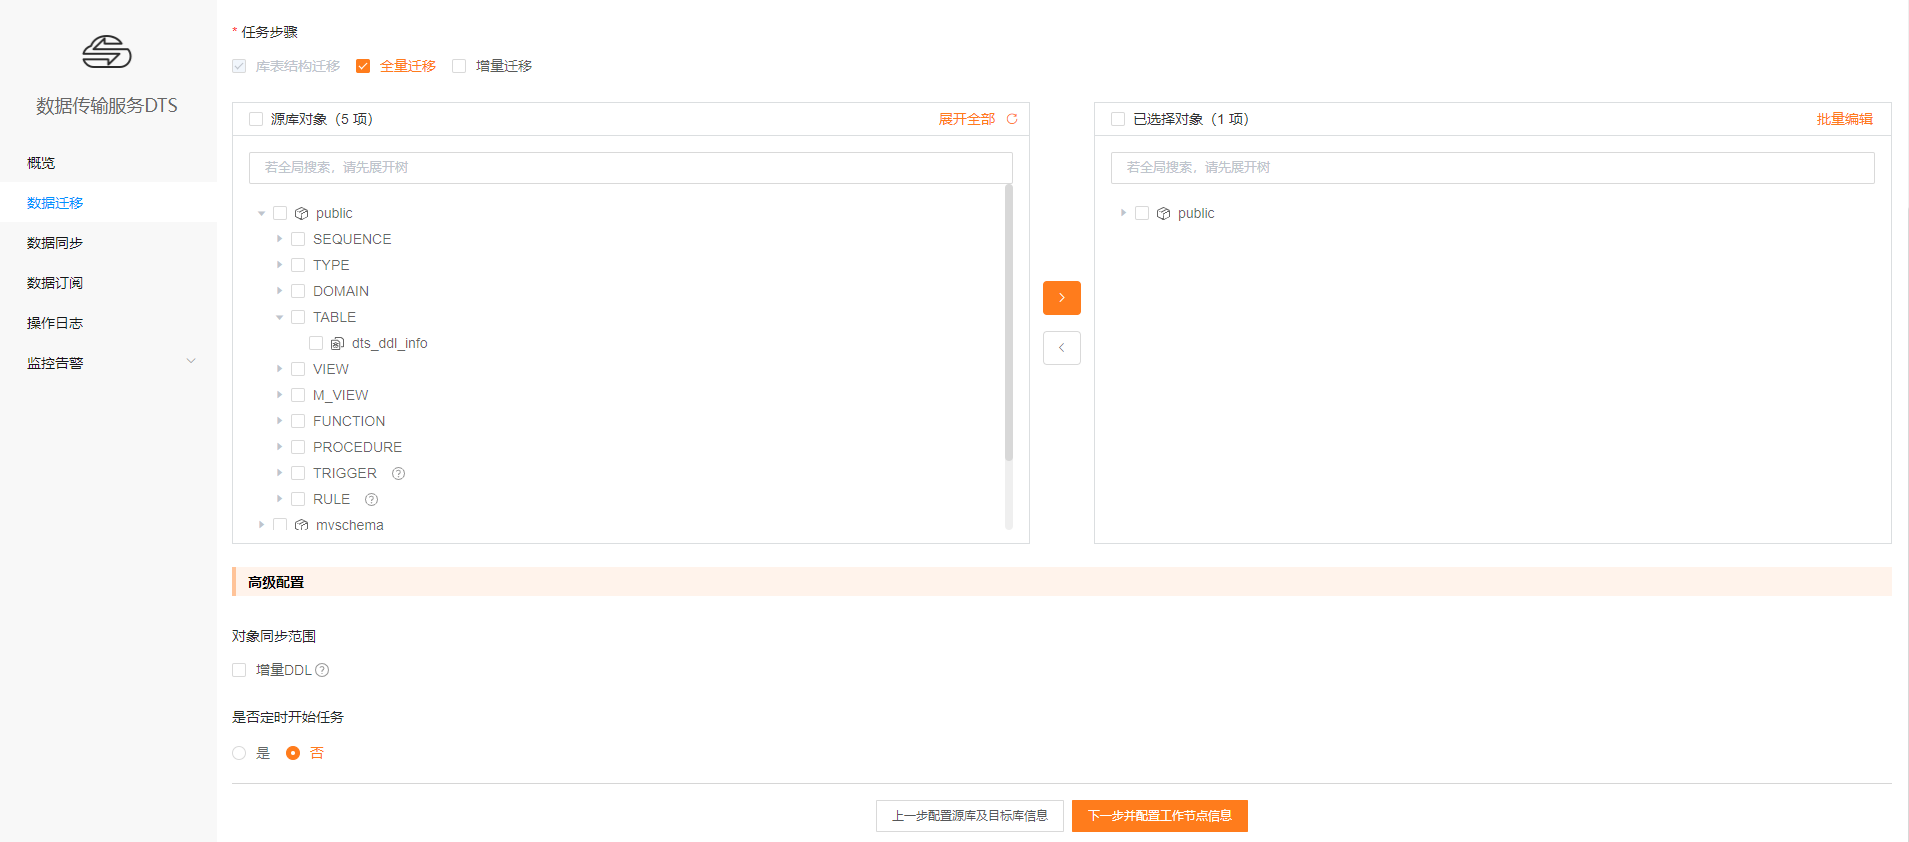Check the 已选择对象 select-all checkbox
The image size is (1909, 842).
tap(1118, 119)
